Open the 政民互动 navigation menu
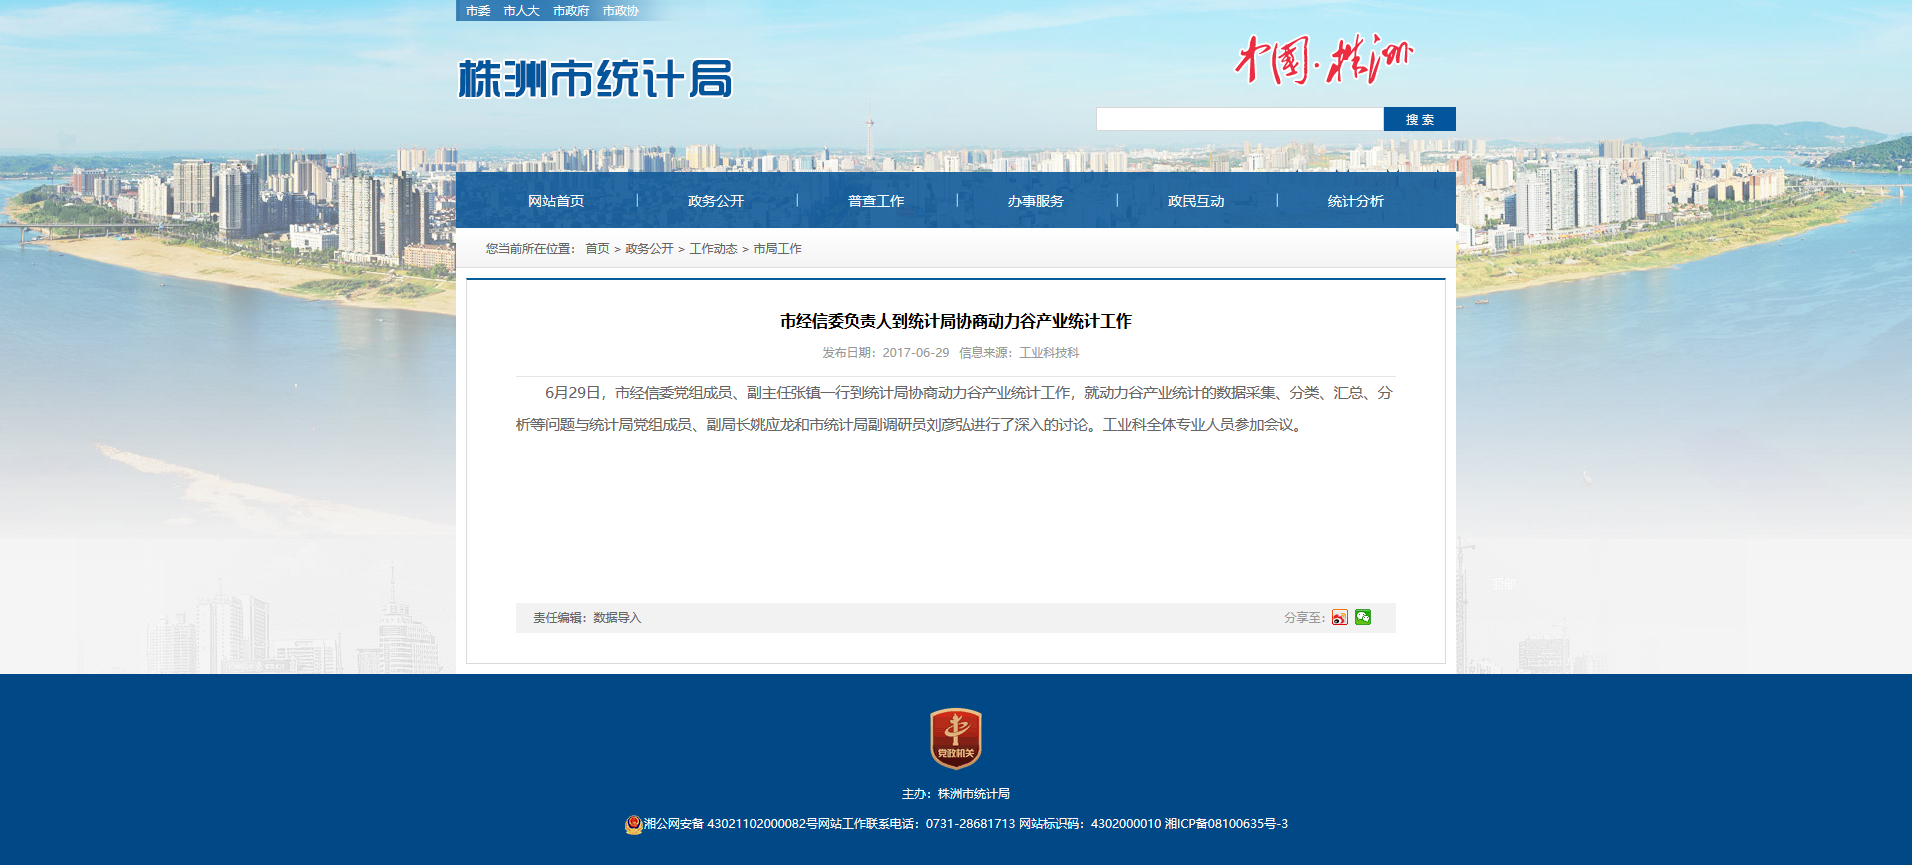The height and width of the screenshot is (865, 1912). (x=1196, y=201)
